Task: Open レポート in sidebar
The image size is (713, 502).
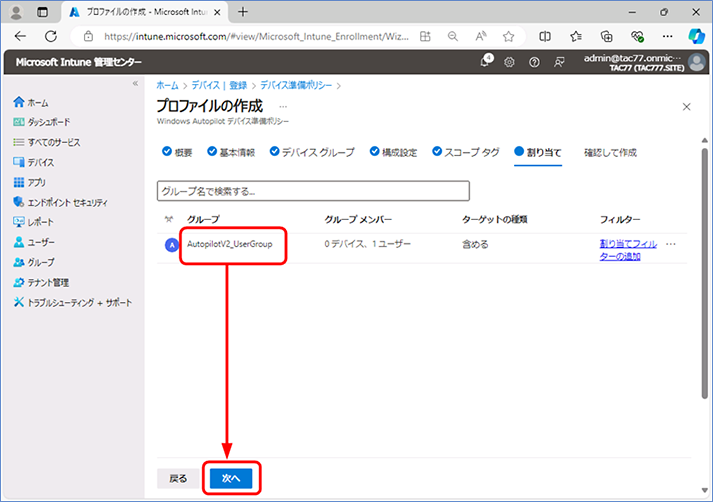Action: tap(34, 222)
